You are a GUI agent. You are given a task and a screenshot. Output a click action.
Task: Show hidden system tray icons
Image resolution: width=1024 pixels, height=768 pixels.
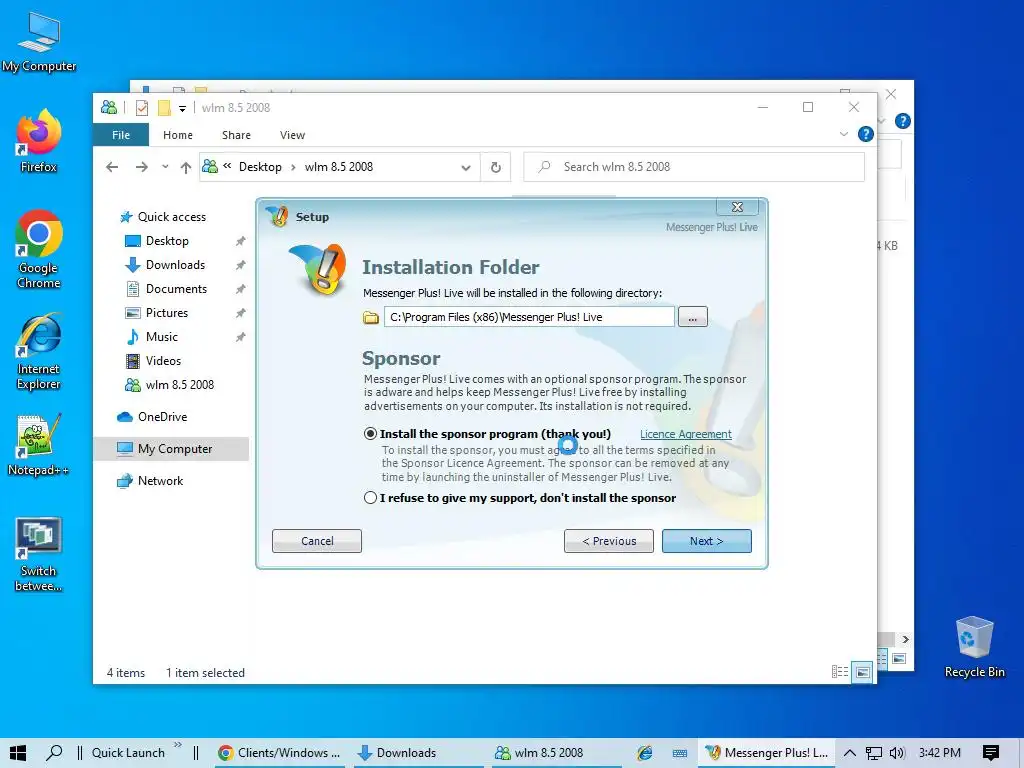[850, 753]
